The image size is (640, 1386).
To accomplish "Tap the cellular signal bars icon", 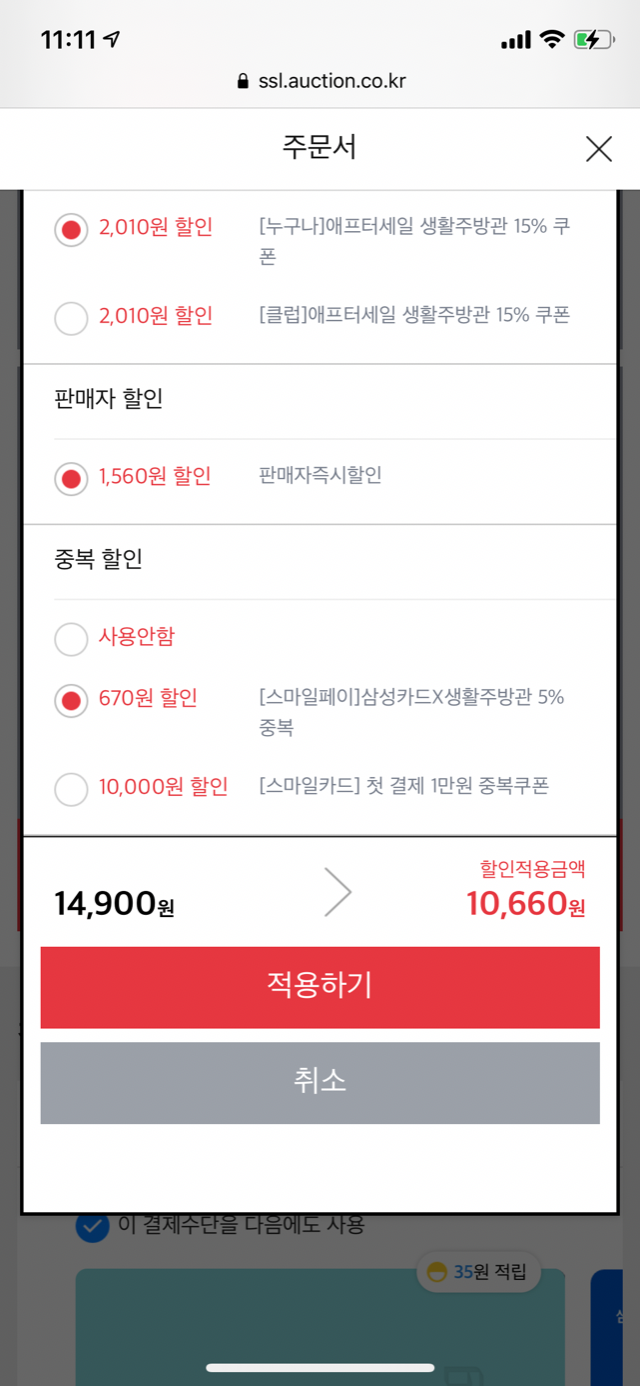I will [515, 40].
